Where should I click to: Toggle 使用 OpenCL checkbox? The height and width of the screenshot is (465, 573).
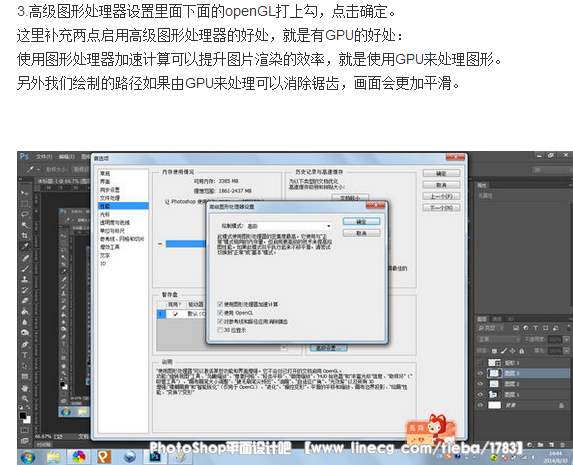(x=220, y=313)
